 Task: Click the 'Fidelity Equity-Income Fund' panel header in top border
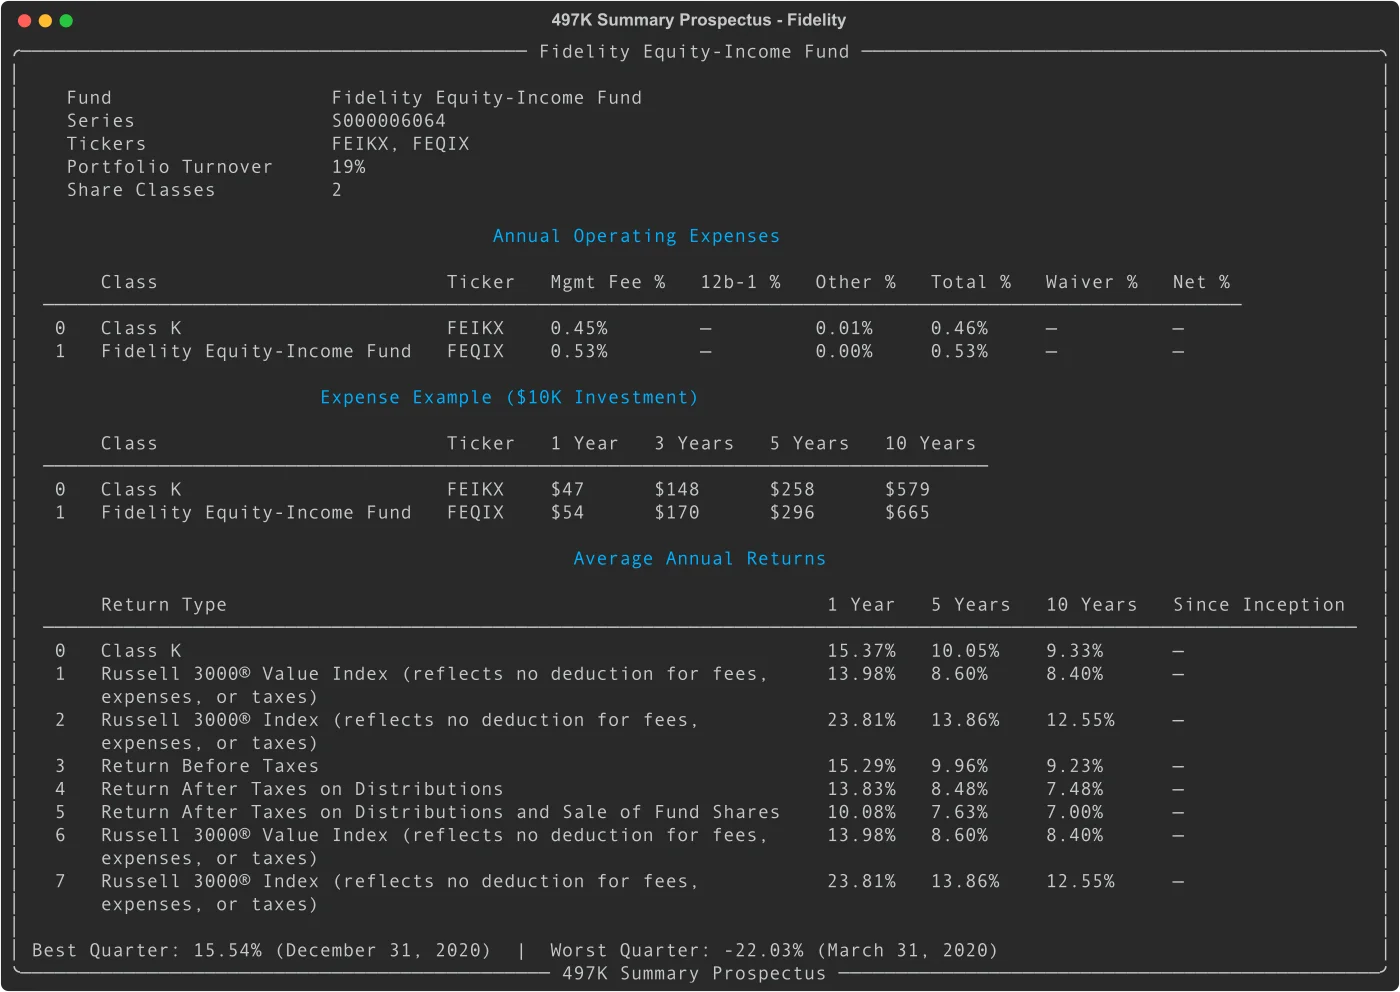(x=694, y=52)
